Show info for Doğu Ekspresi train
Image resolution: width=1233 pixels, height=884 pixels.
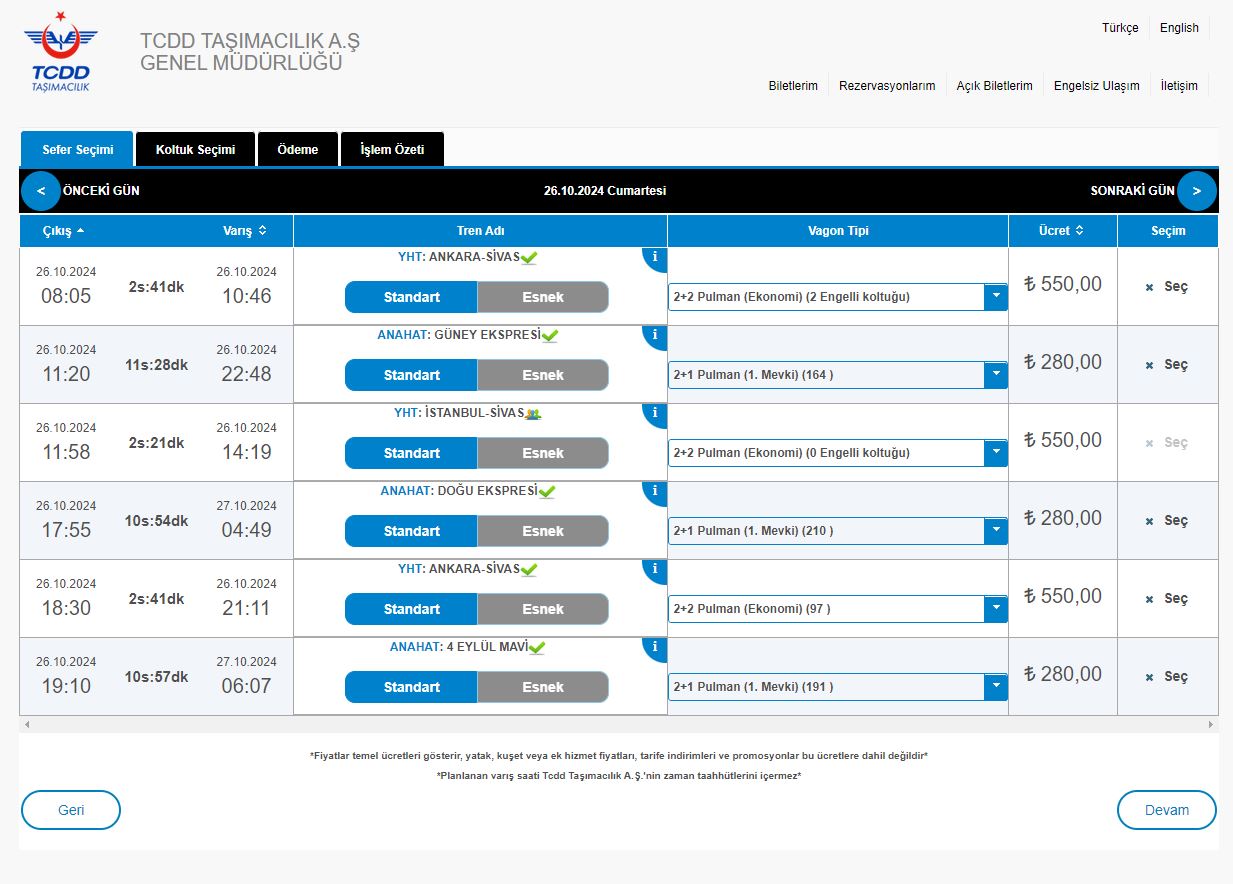coord(655,492)
